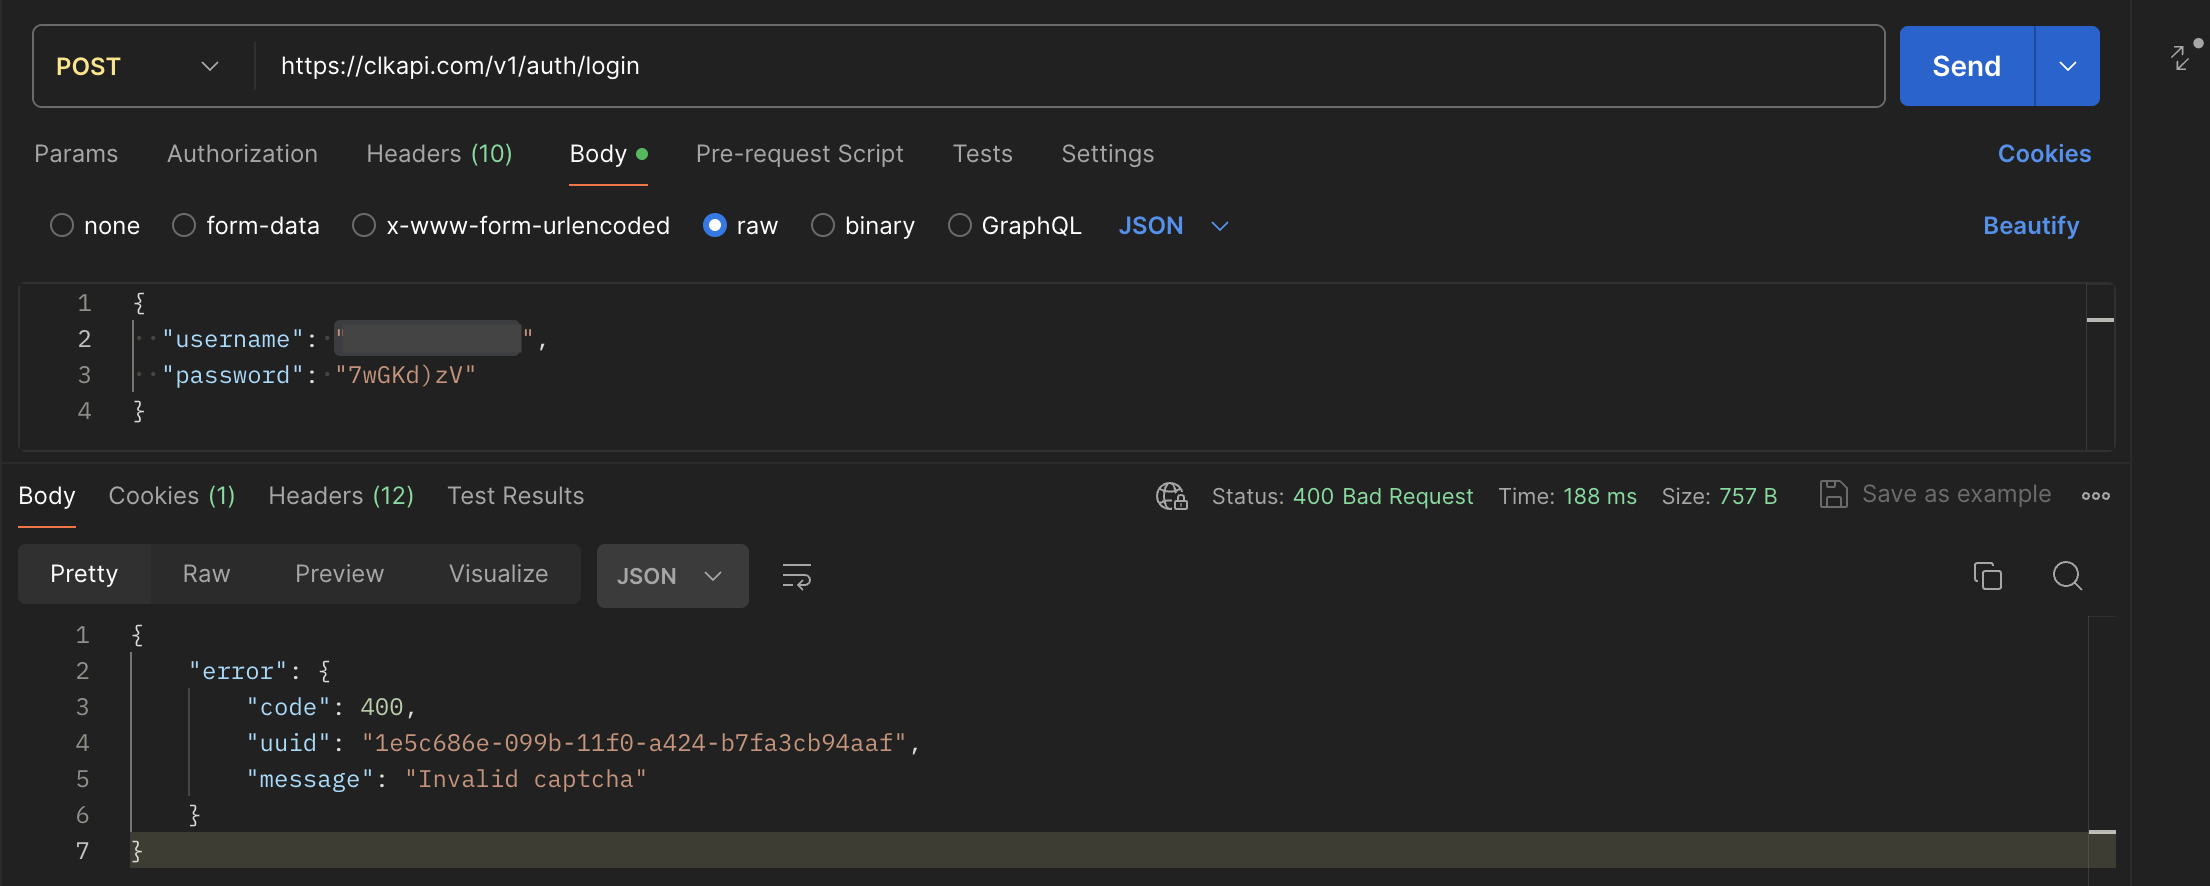
Task: Toggle line wrap icon in response toolbar
Action: pos(796,576)
